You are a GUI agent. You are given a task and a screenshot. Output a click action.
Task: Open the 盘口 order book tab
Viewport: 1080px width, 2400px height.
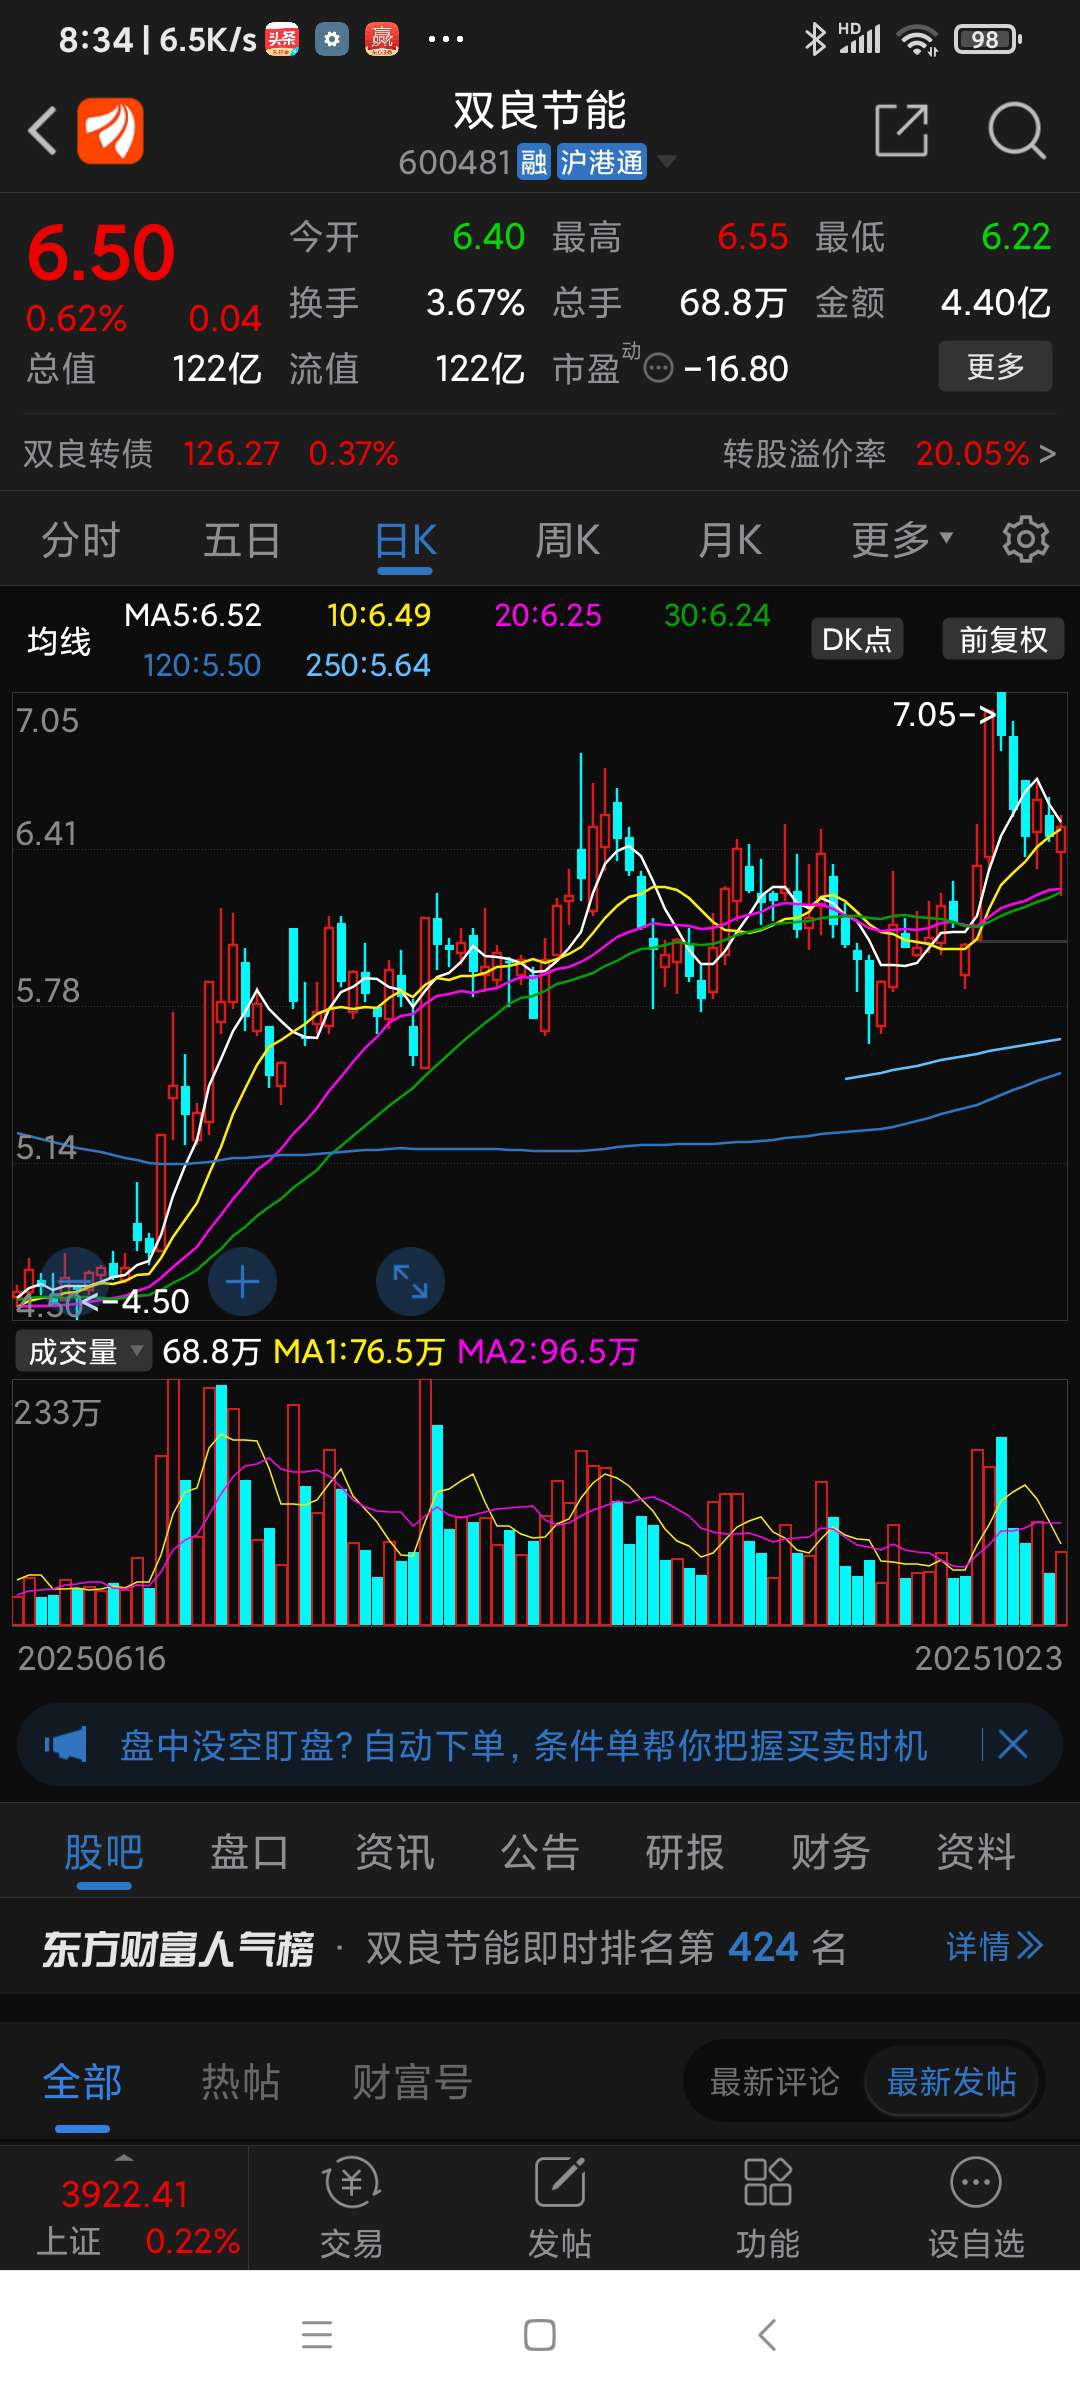[249, 1852]
